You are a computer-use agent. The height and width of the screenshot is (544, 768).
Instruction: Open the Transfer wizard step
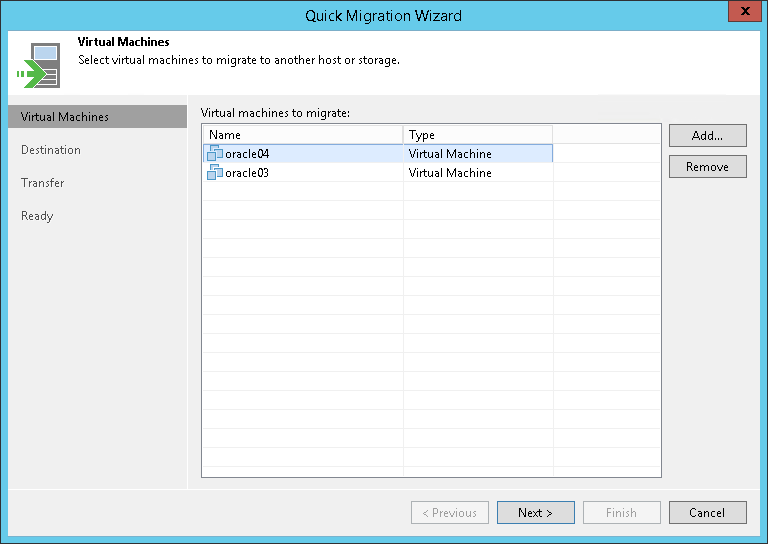click(x=43, y=183)
